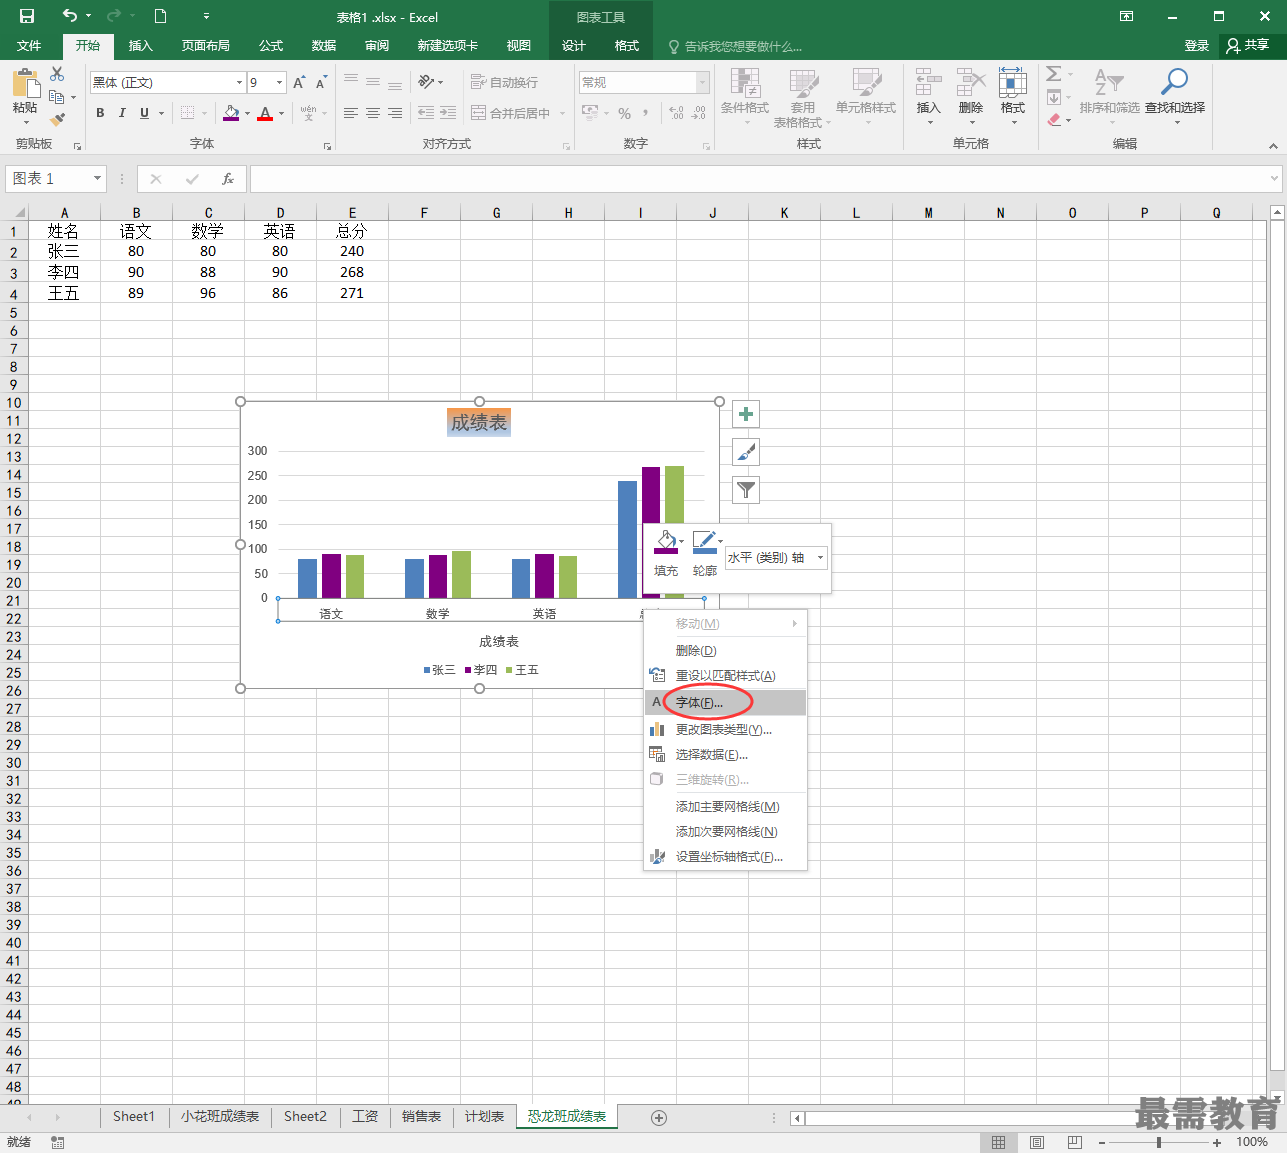Click the Outline pen in mini toolbar
The height and width of the screenshot is (1153, 1287).
(x=704, y=542)
